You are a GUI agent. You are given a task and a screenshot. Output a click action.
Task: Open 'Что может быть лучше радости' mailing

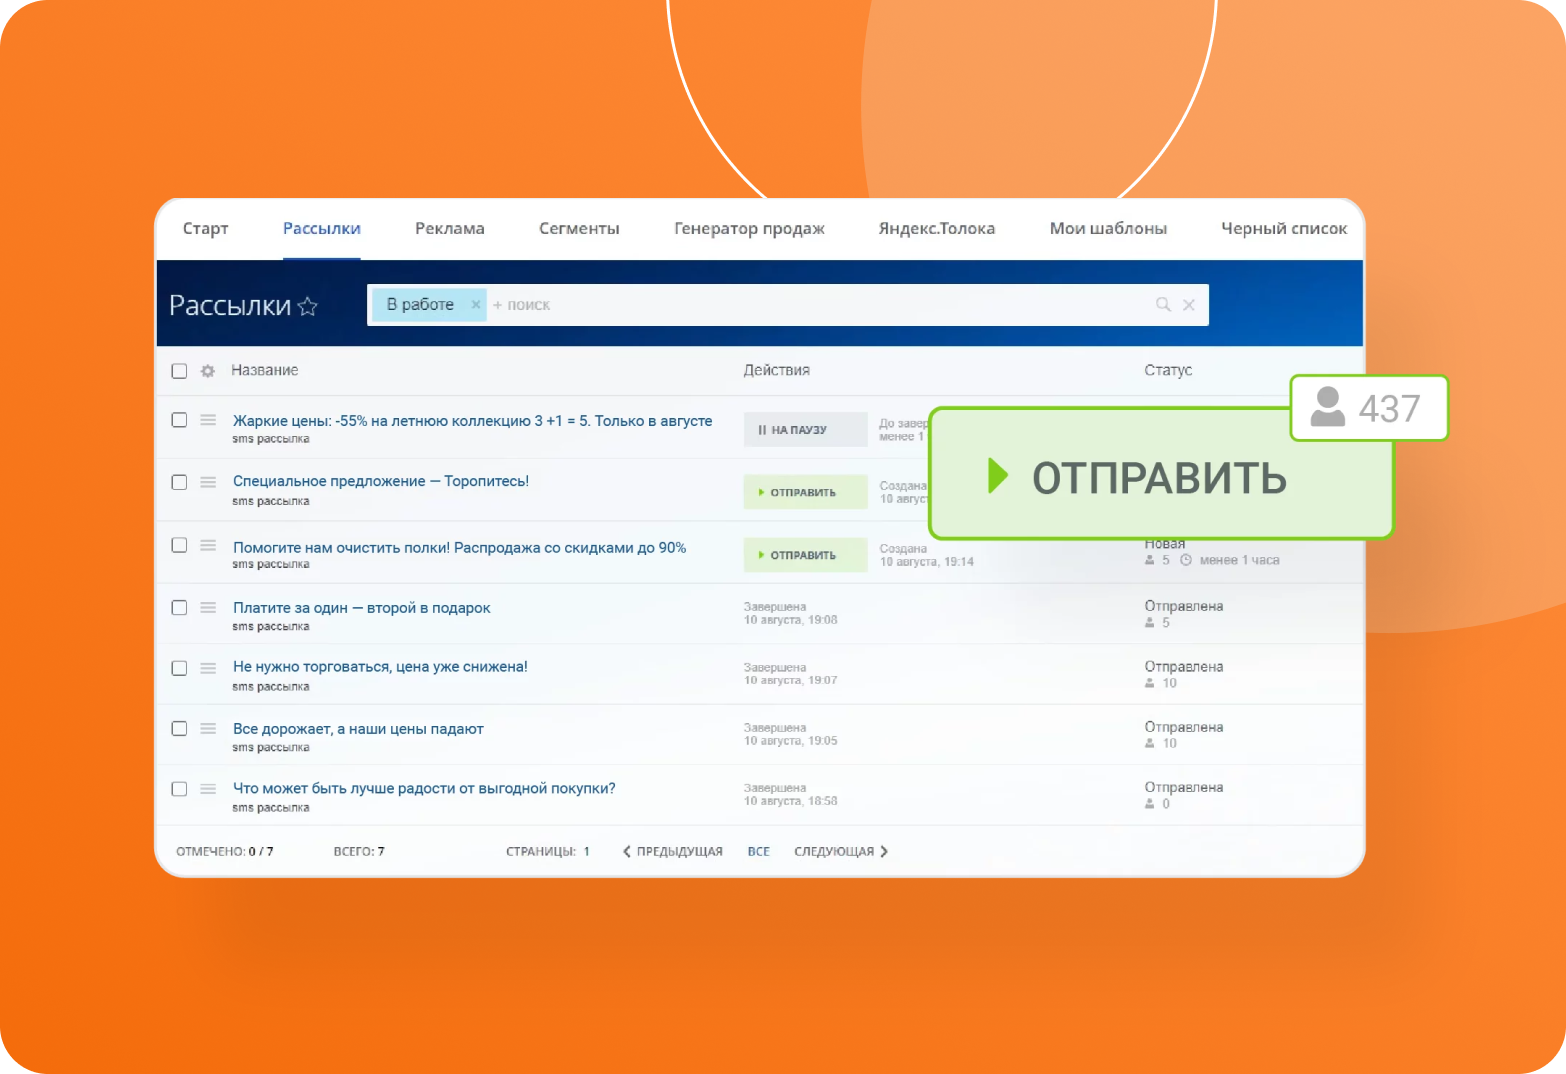(x=424, y=789)
